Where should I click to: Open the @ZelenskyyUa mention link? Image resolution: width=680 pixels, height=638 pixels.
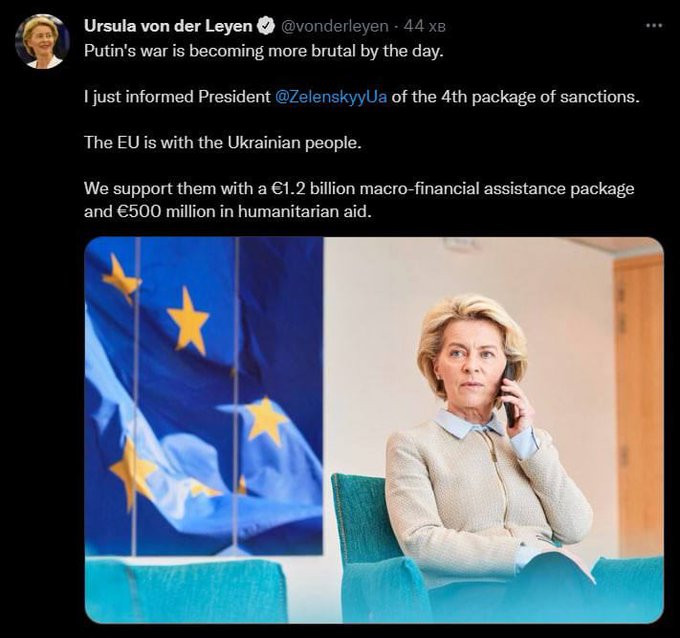[x=331, y=96]
